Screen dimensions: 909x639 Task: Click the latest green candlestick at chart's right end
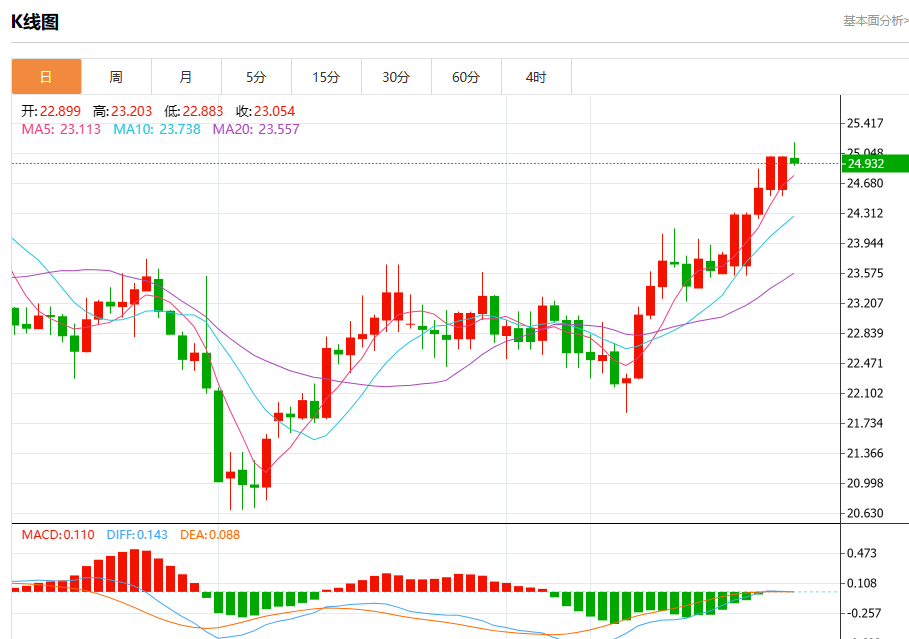coord(794,161)
